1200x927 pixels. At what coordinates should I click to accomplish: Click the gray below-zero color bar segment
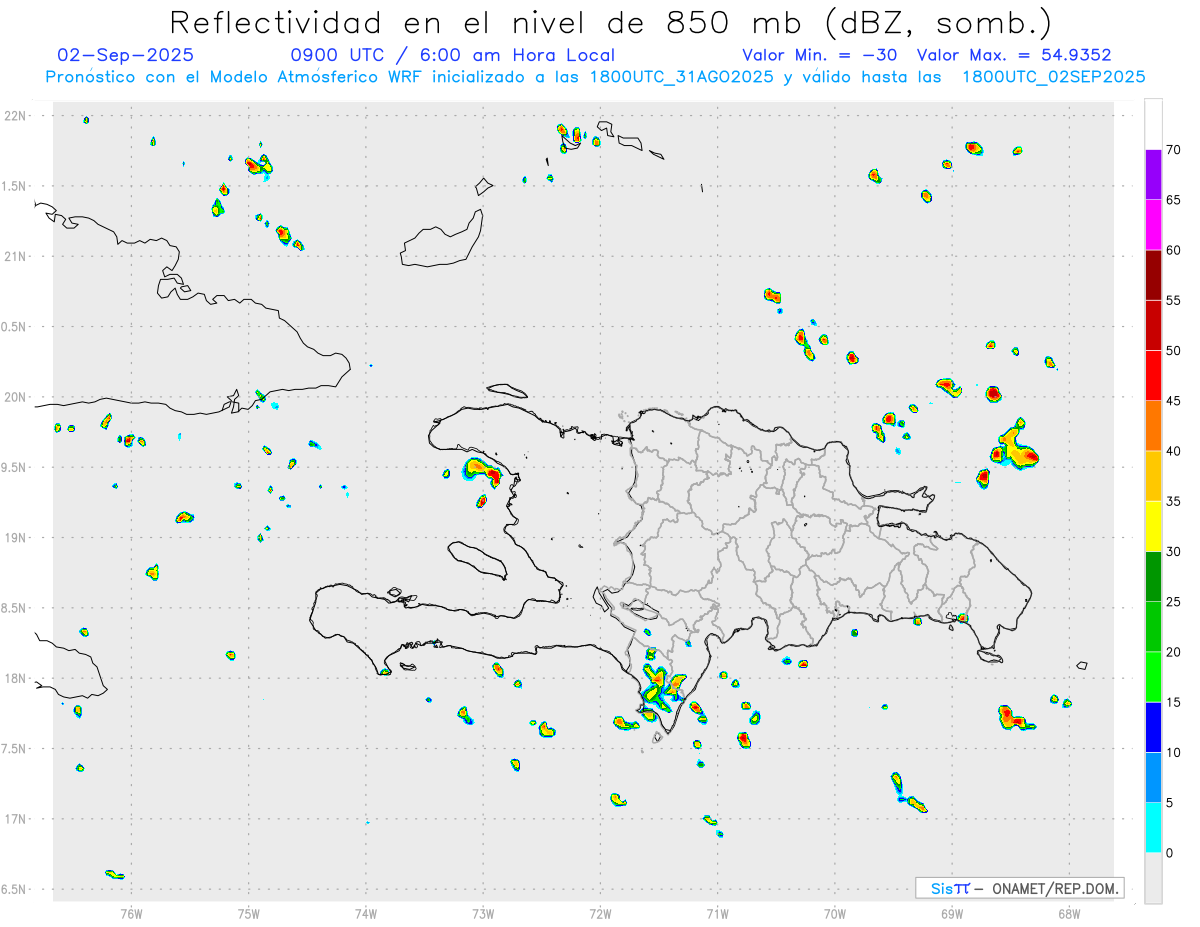[x=1153, y=878]
